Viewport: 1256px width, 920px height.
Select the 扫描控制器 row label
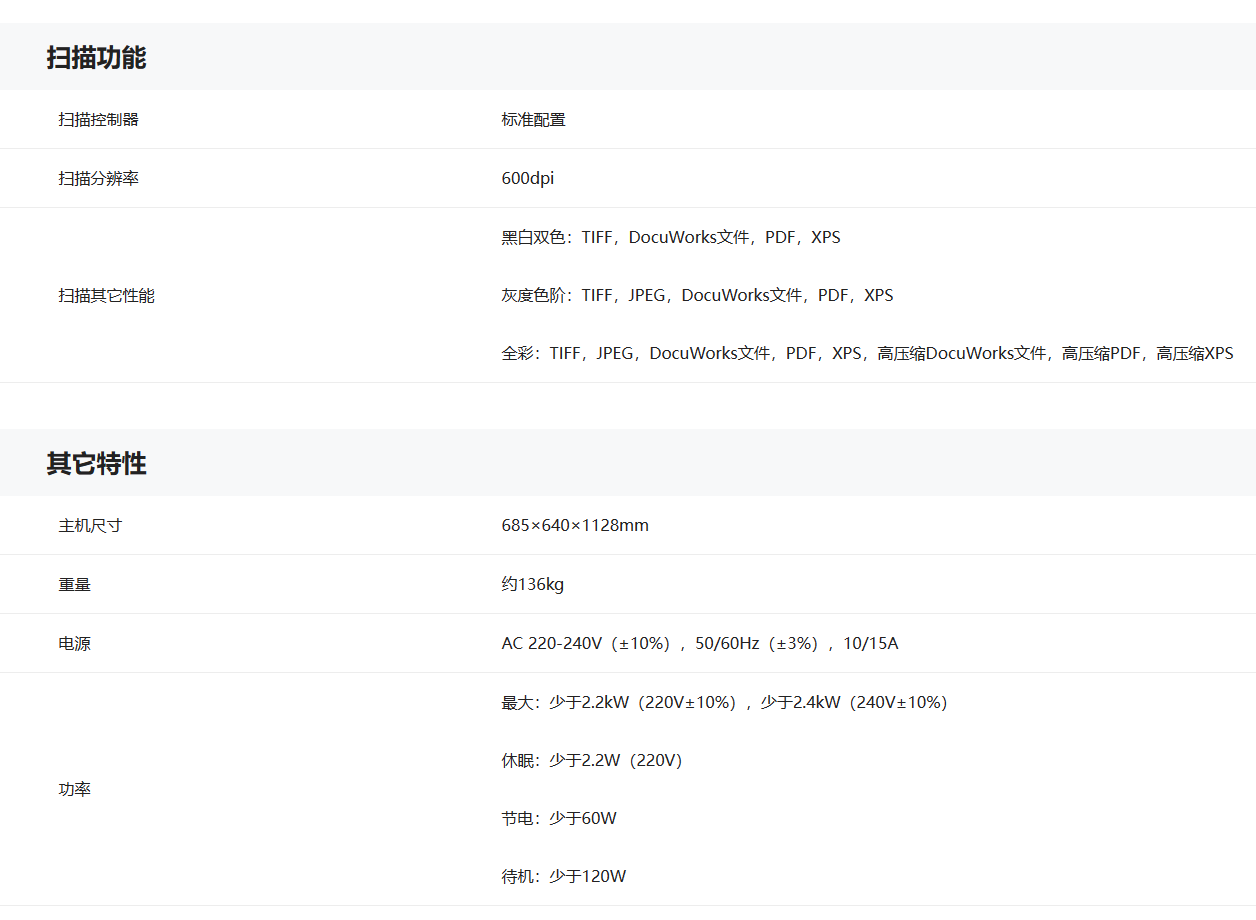98,120
